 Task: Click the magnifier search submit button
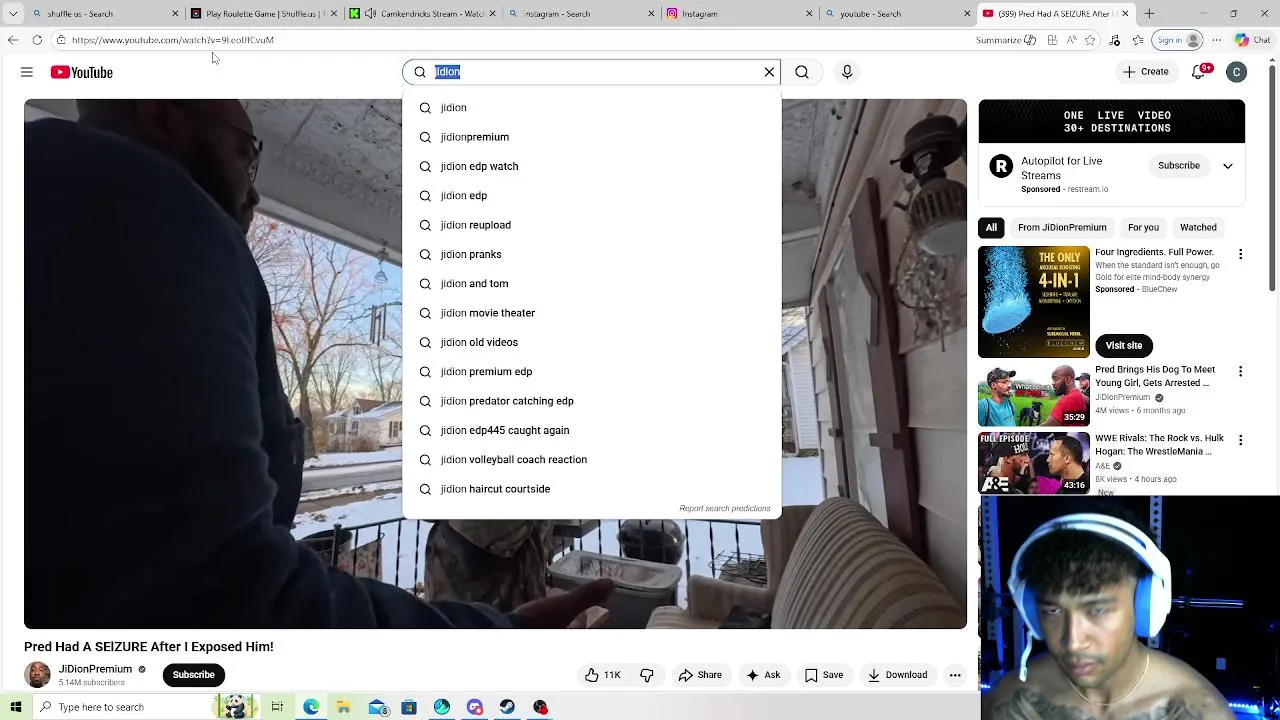[802, 72]
